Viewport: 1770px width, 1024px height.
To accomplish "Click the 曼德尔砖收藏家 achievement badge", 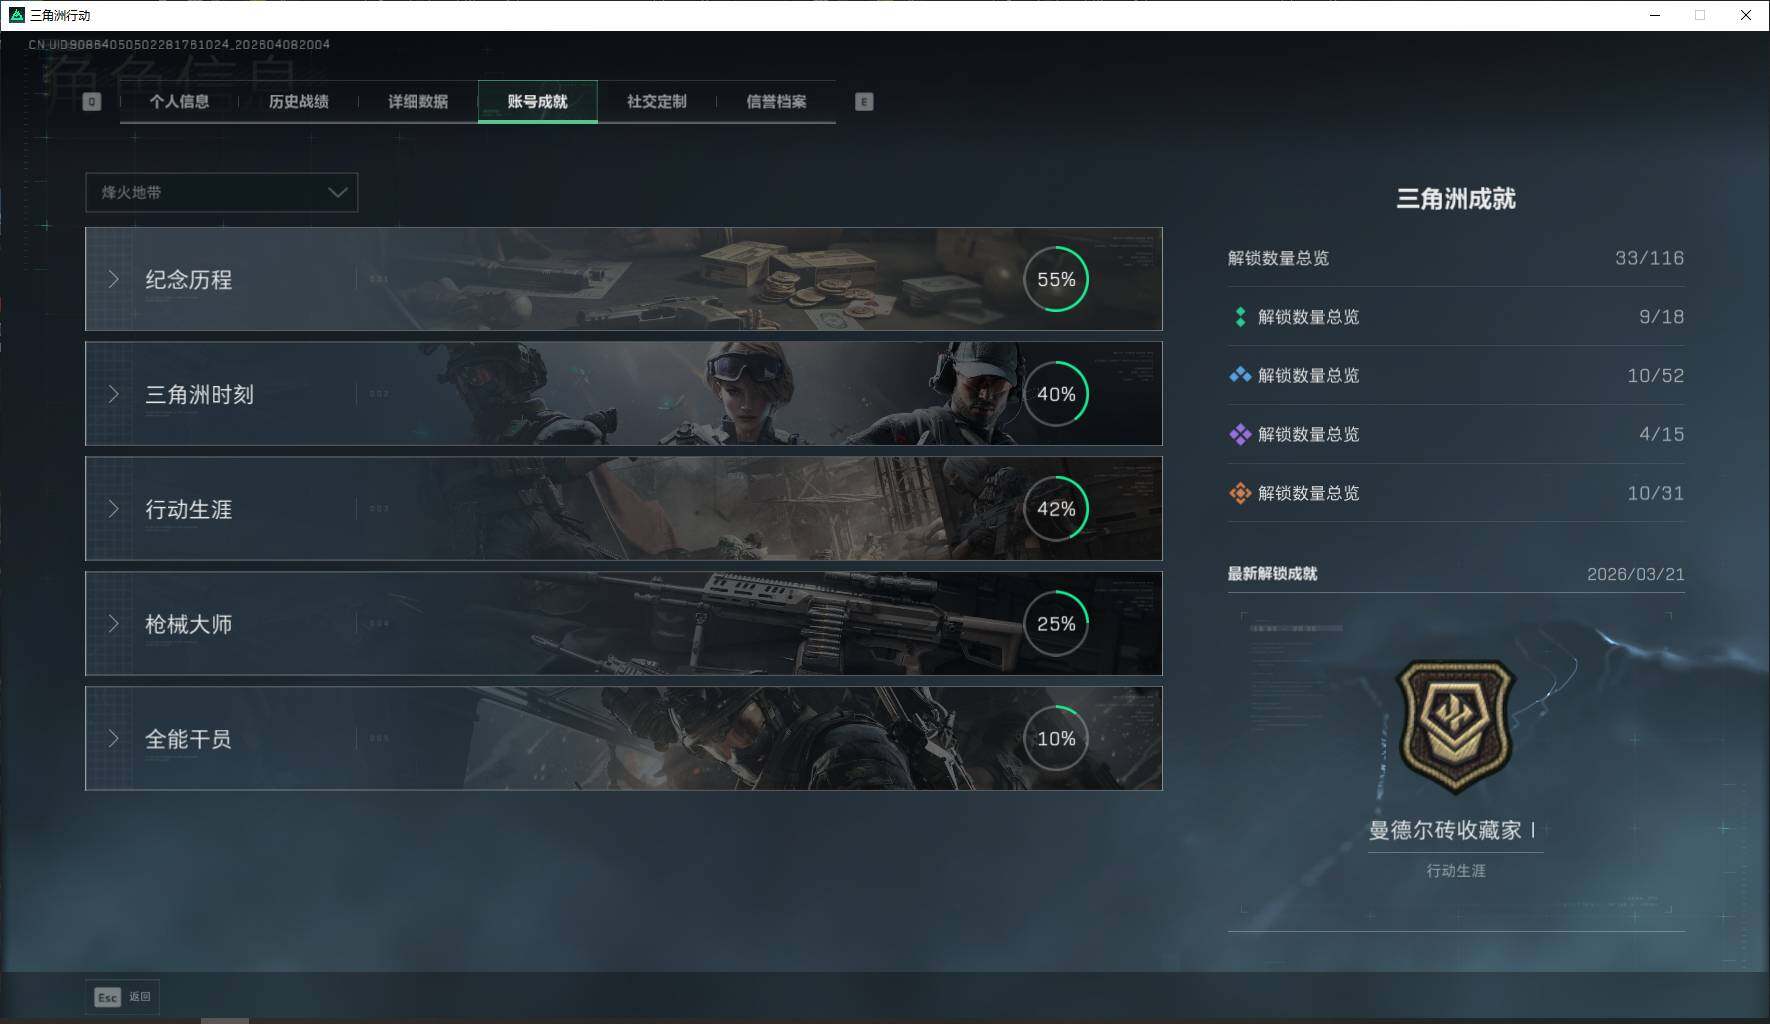I will (x=1456, y=726).
